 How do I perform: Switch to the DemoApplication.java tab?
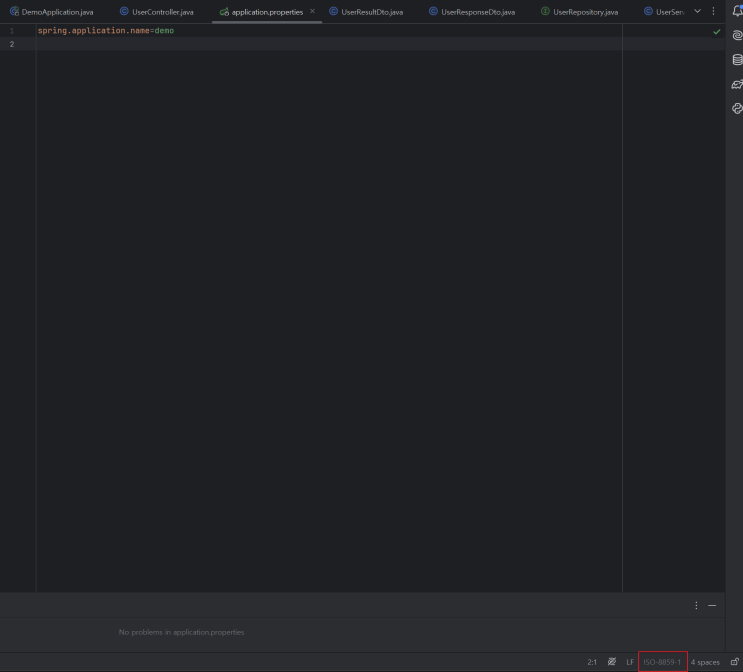click(52, 12)
